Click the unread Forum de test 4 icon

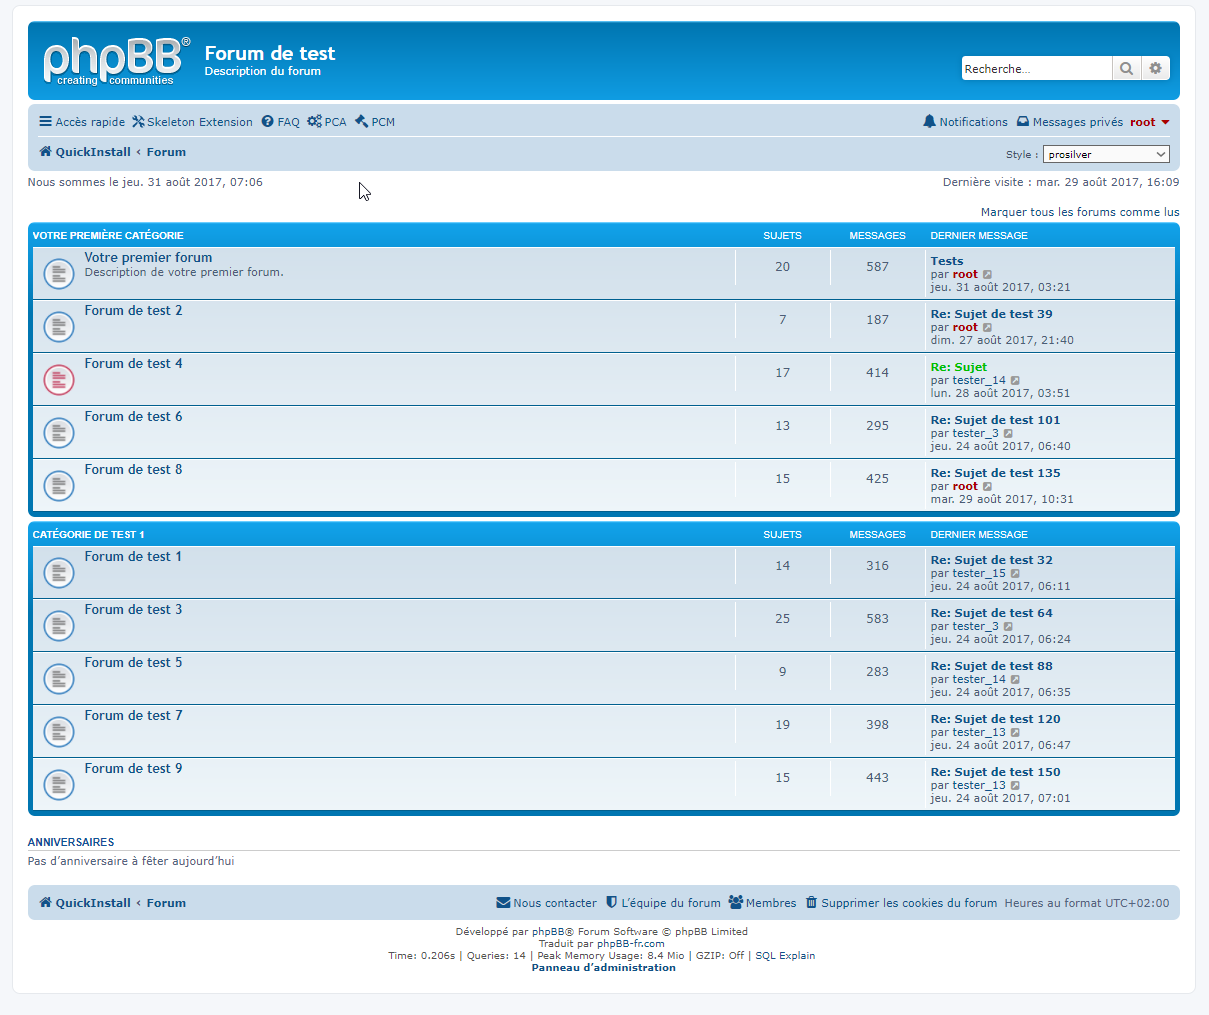[59, 379]
